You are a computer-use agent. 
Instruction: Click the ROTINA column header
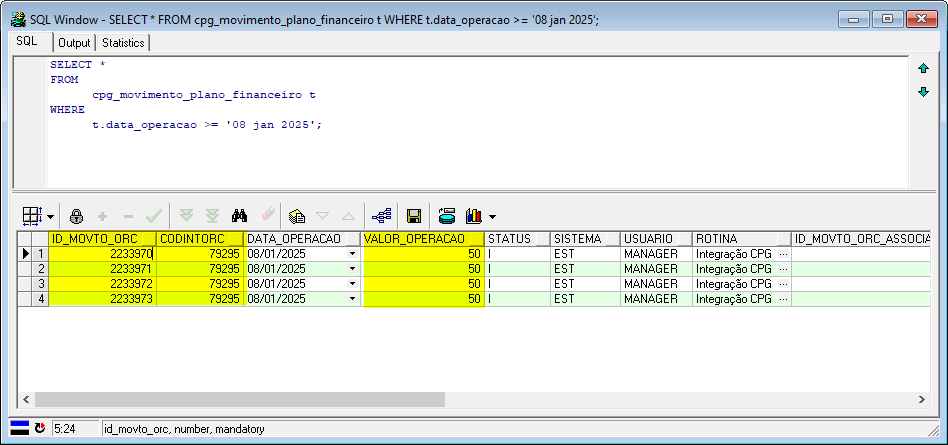pos(742,239)
